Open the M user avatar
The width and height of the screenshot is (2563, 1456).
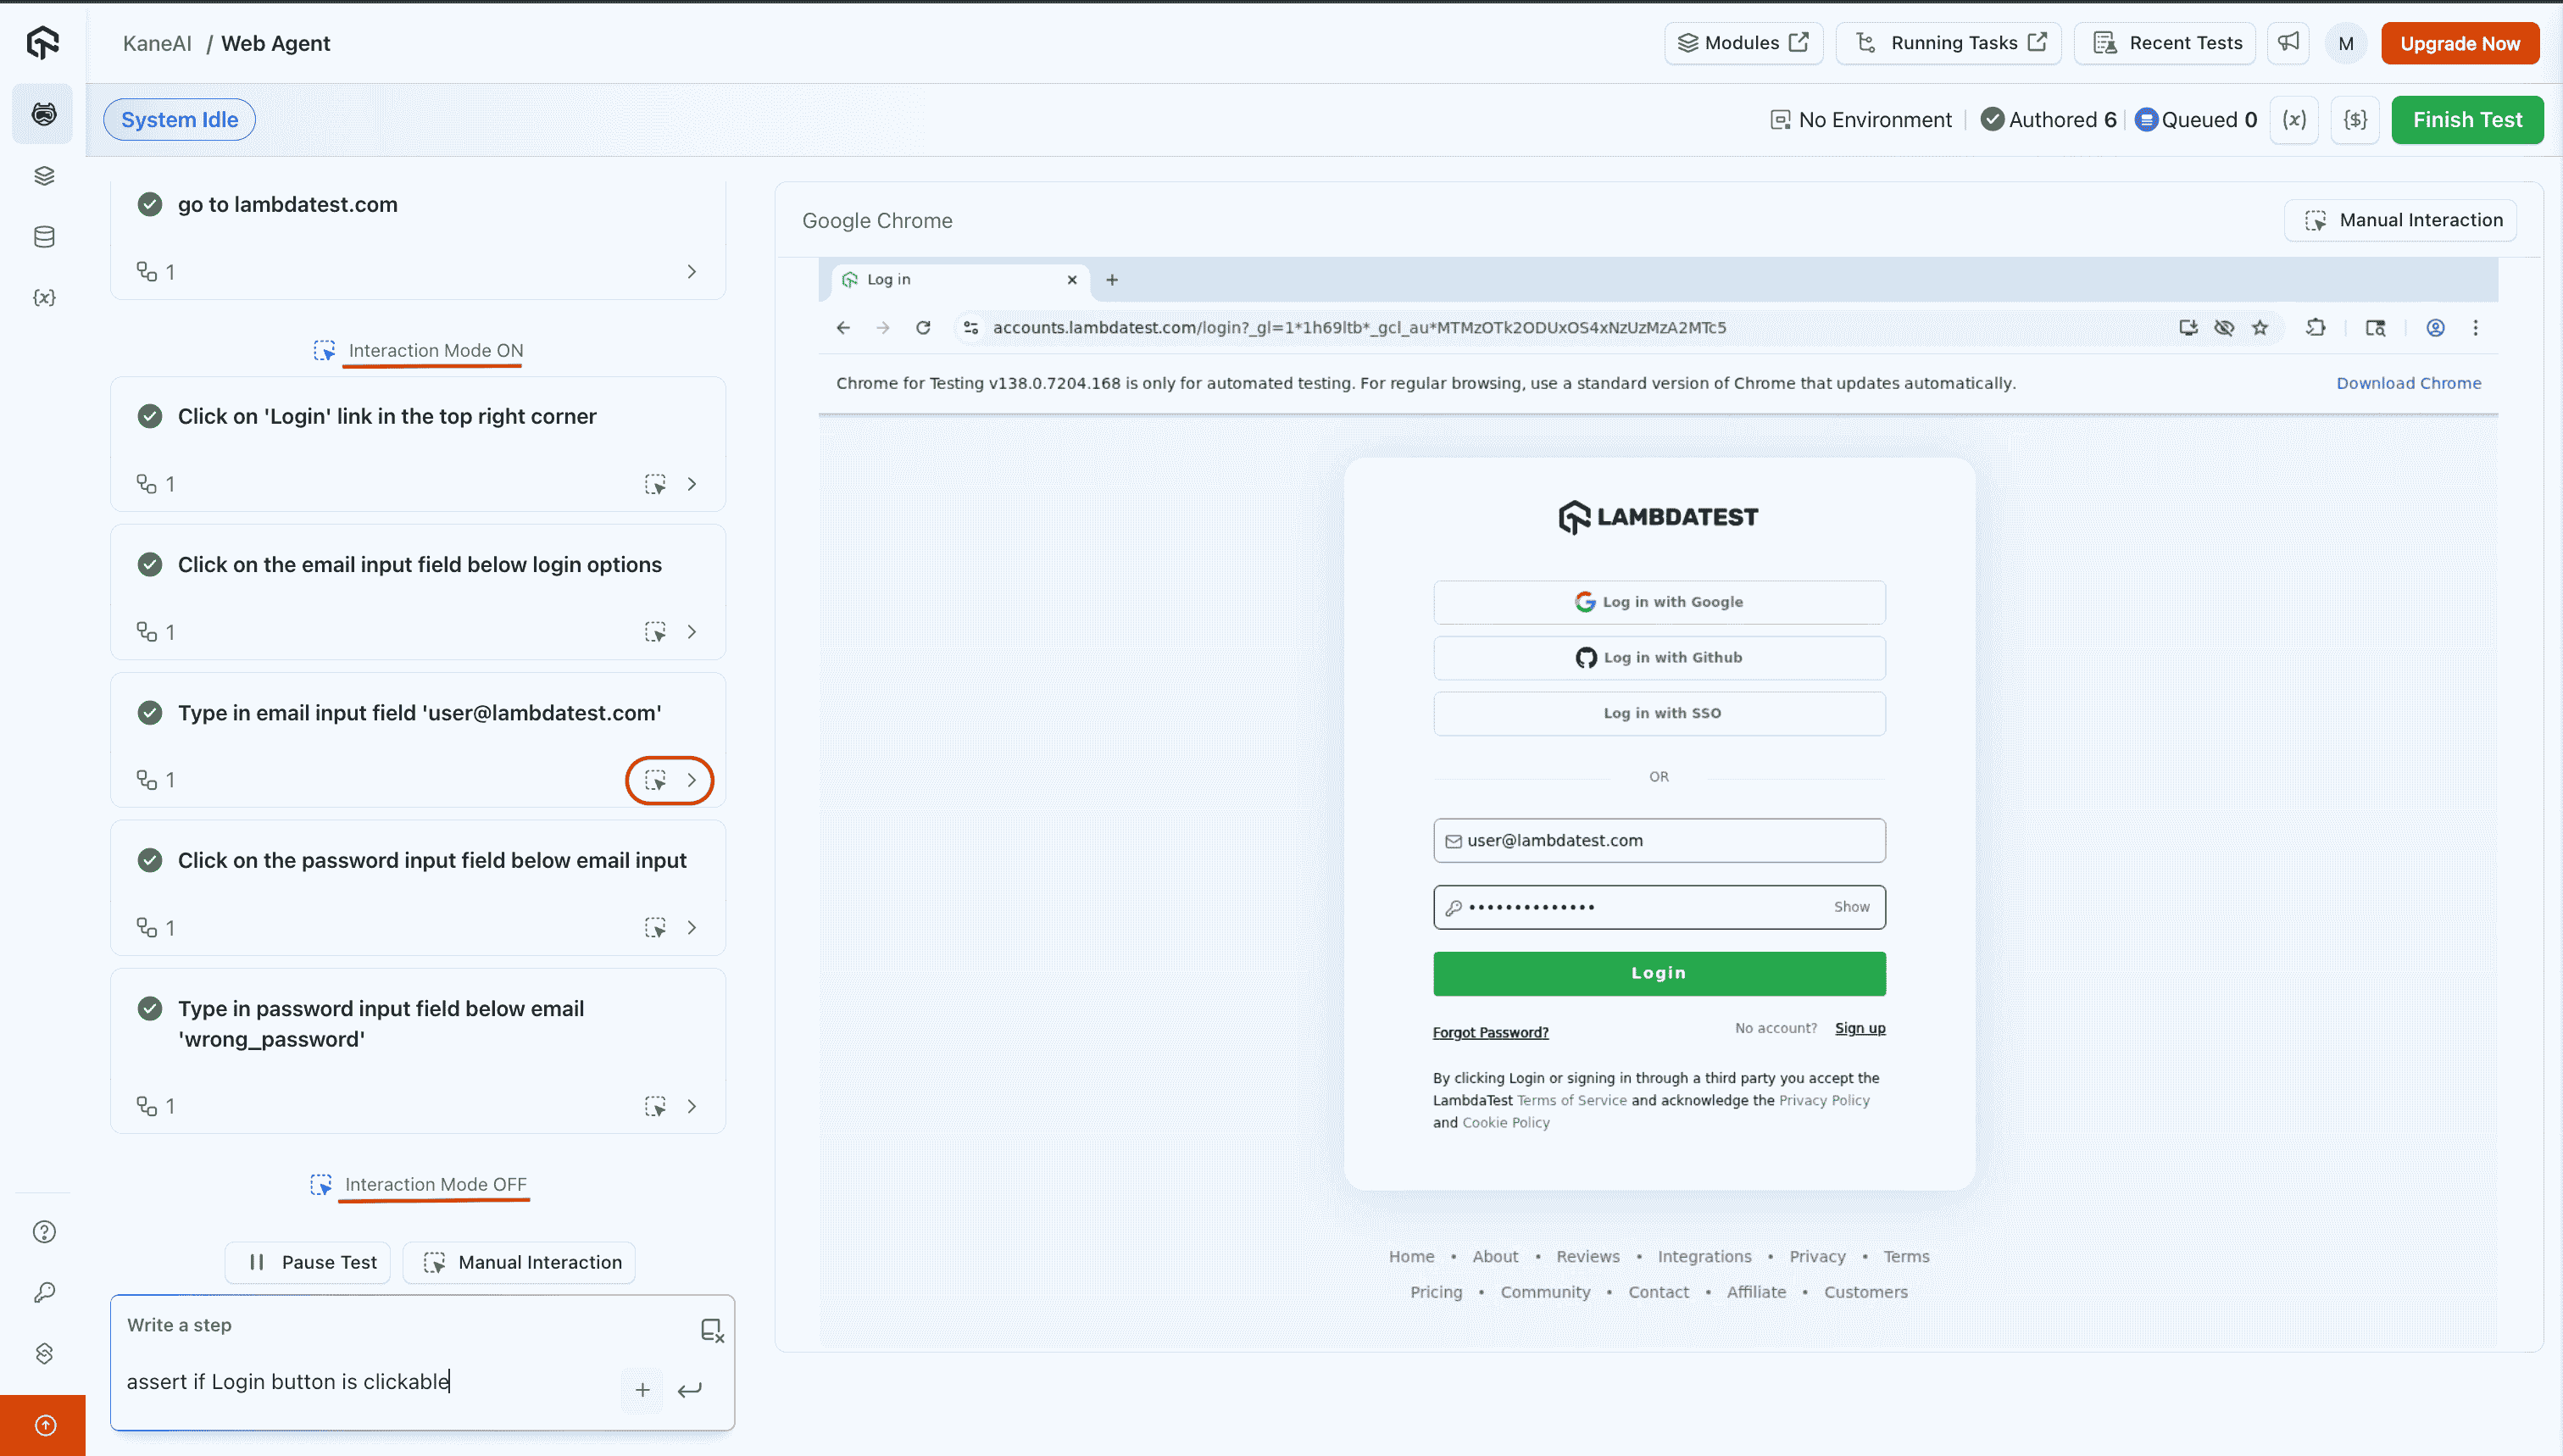click(2346, 43)
